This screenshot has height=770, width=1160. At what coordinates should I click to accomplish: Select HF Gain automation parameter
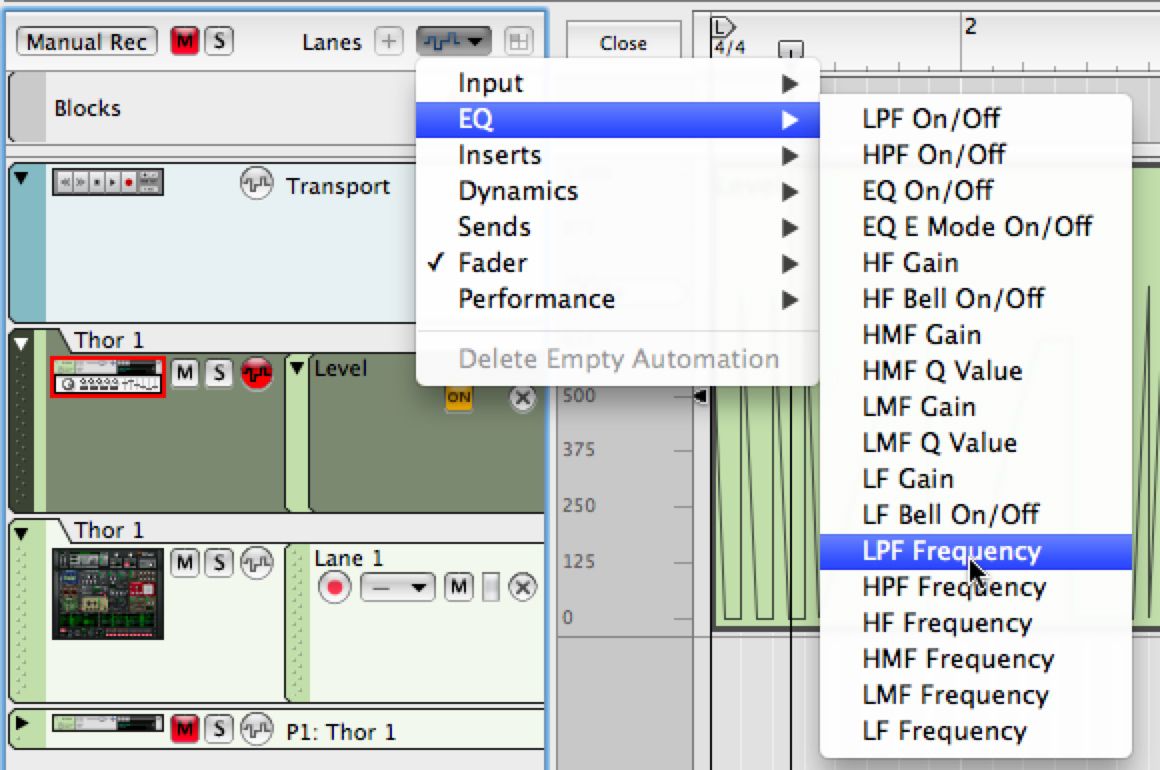click(976, 263)
